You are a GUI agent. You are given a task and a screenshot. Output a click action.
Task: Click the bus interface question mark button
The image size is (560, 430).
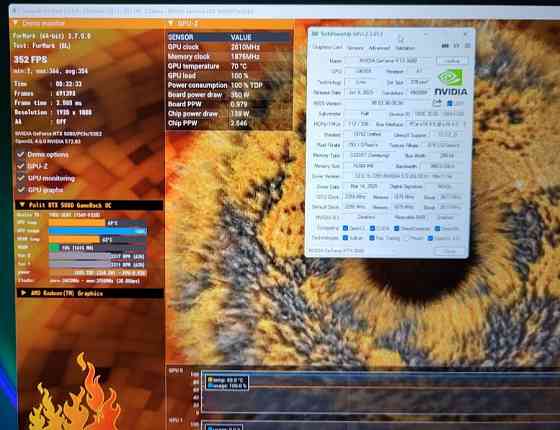coord(465,124)
